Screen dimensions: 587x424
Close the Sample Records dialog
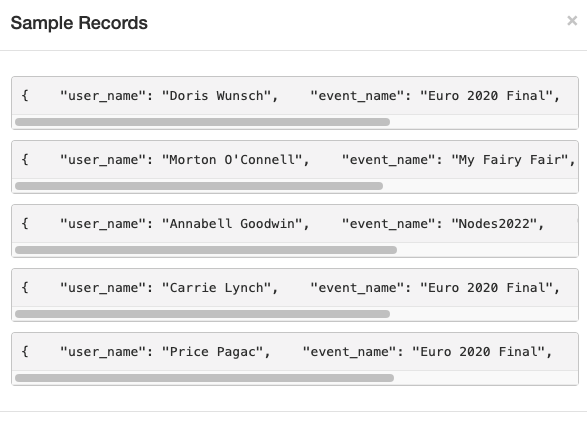point(572,21)
